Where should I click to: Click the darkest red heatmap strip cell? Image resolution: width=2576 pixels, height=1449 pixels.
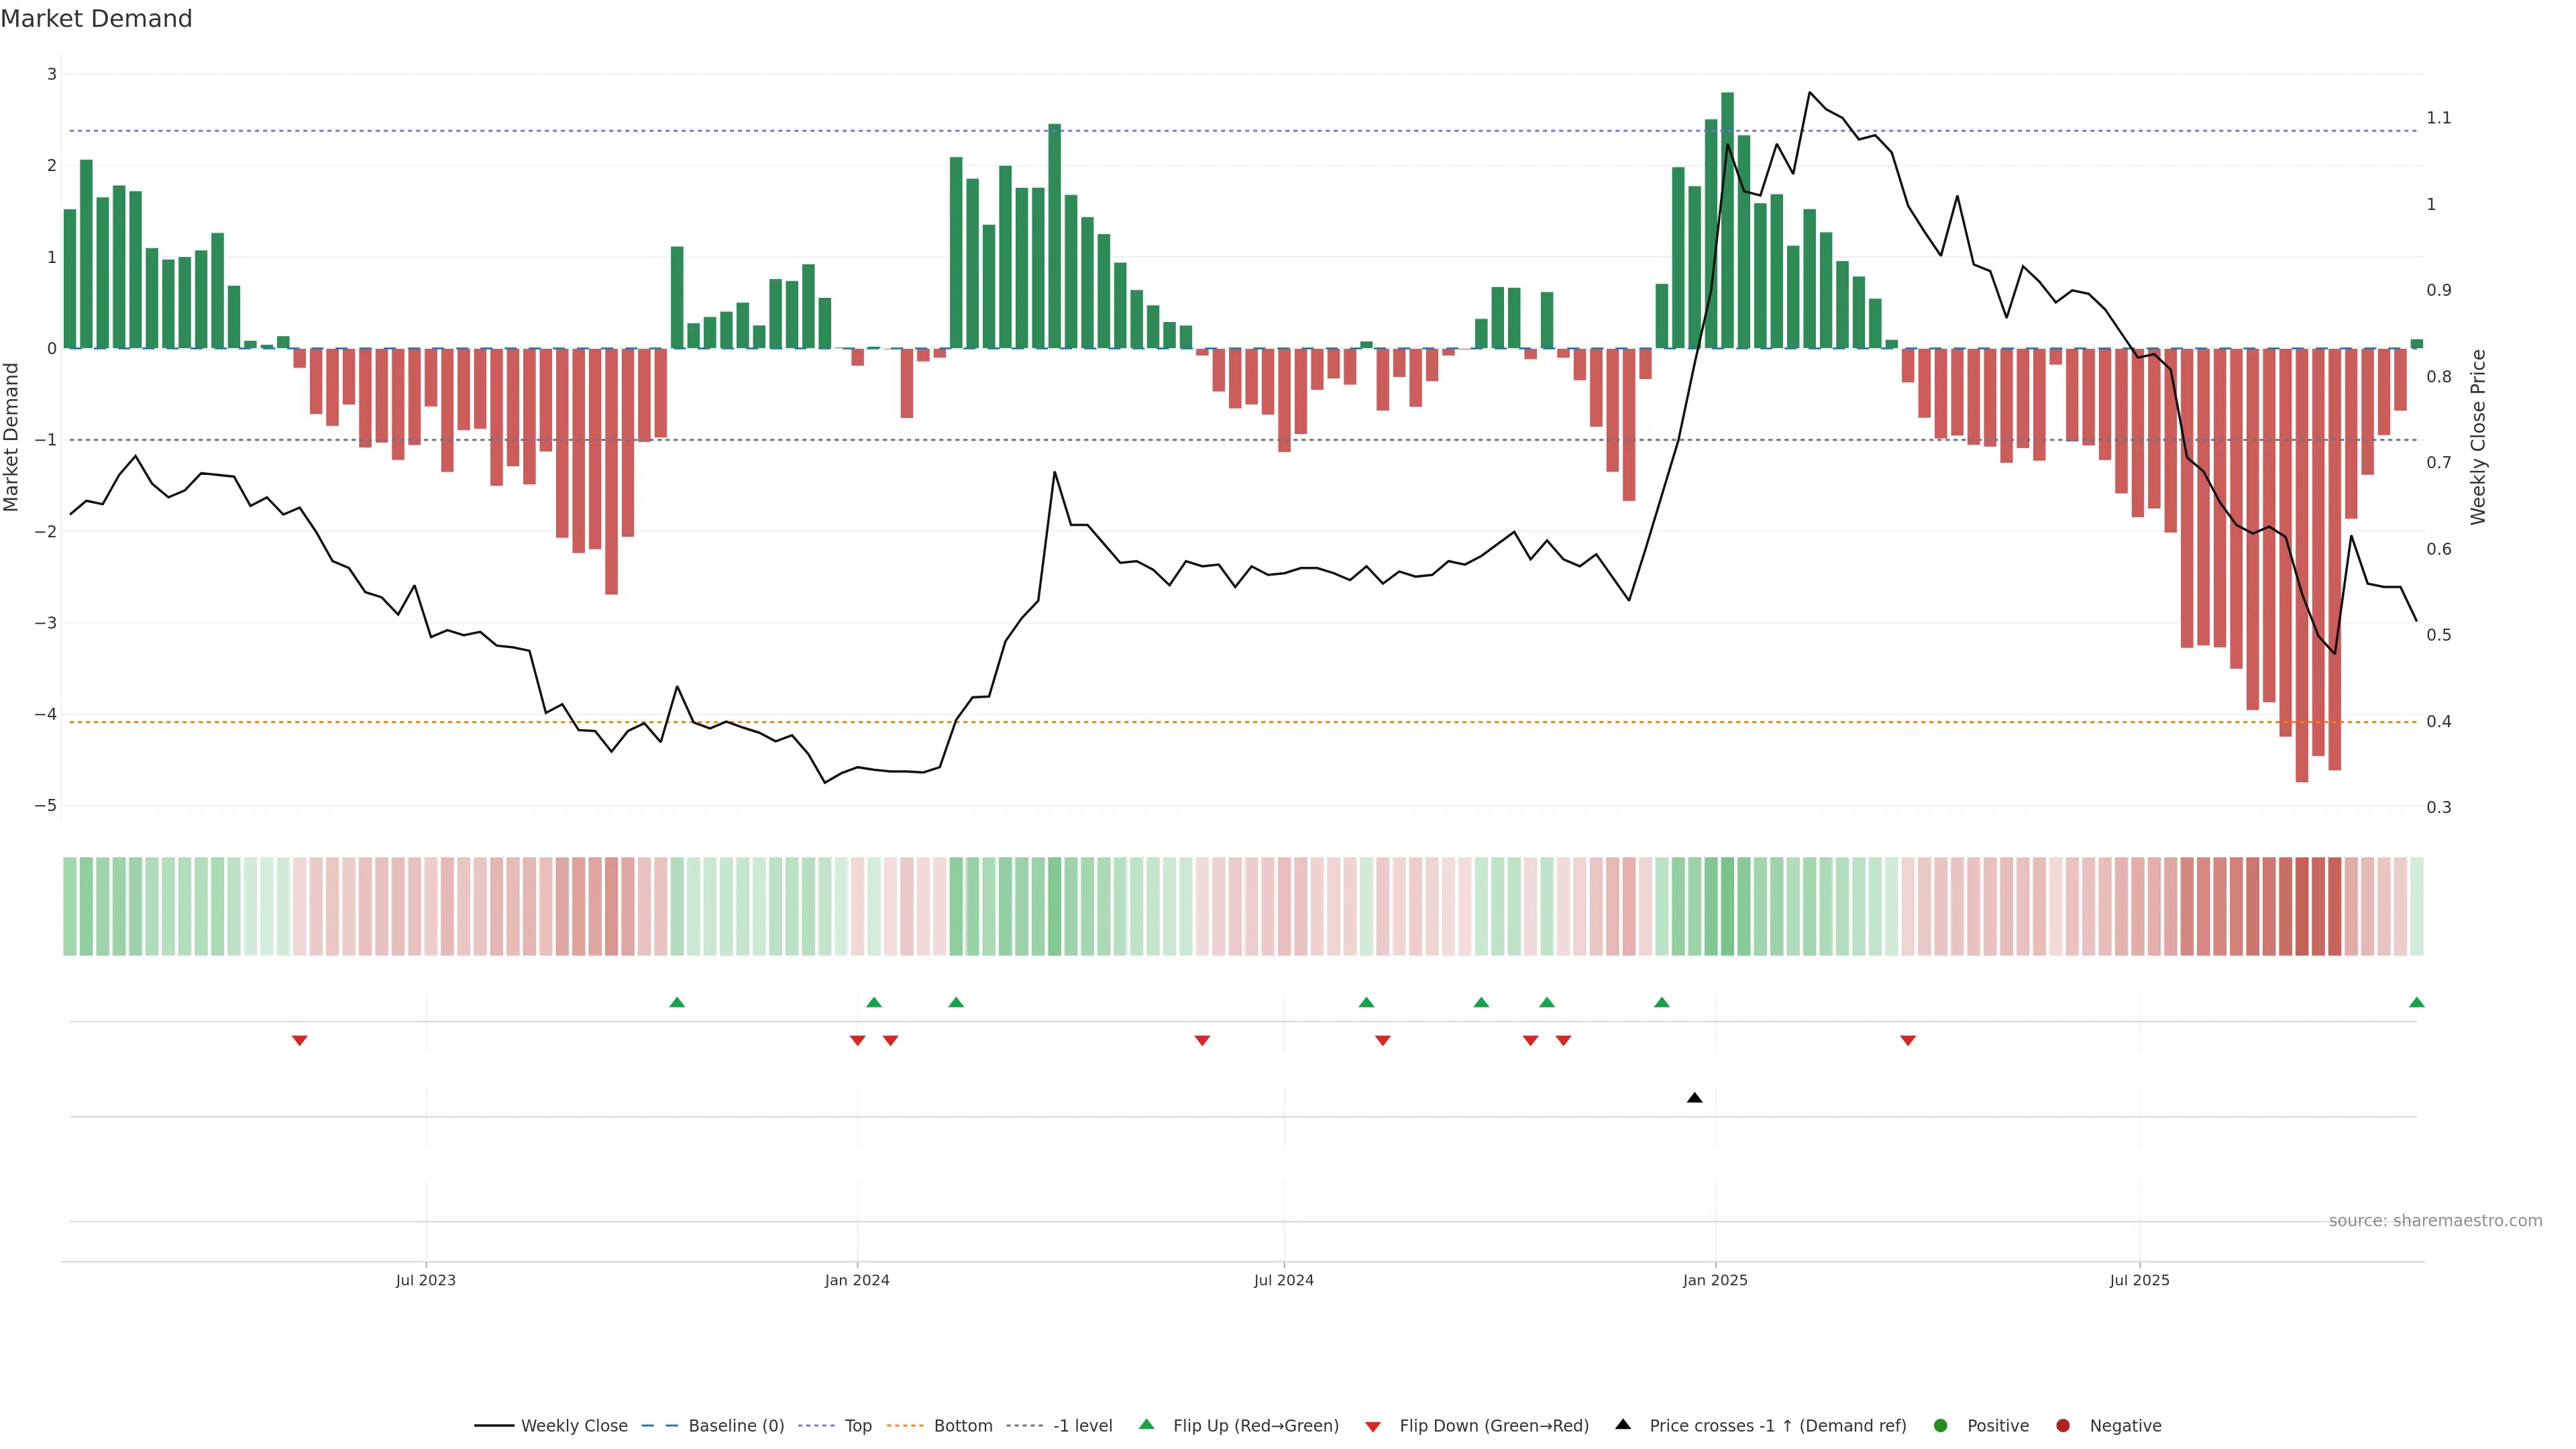click(x=2301, y=906)
